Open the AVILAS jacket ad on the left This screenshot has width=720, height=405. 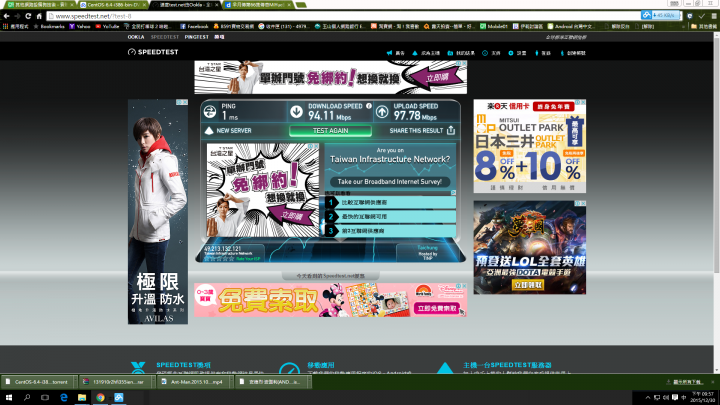tap(158, 212)
